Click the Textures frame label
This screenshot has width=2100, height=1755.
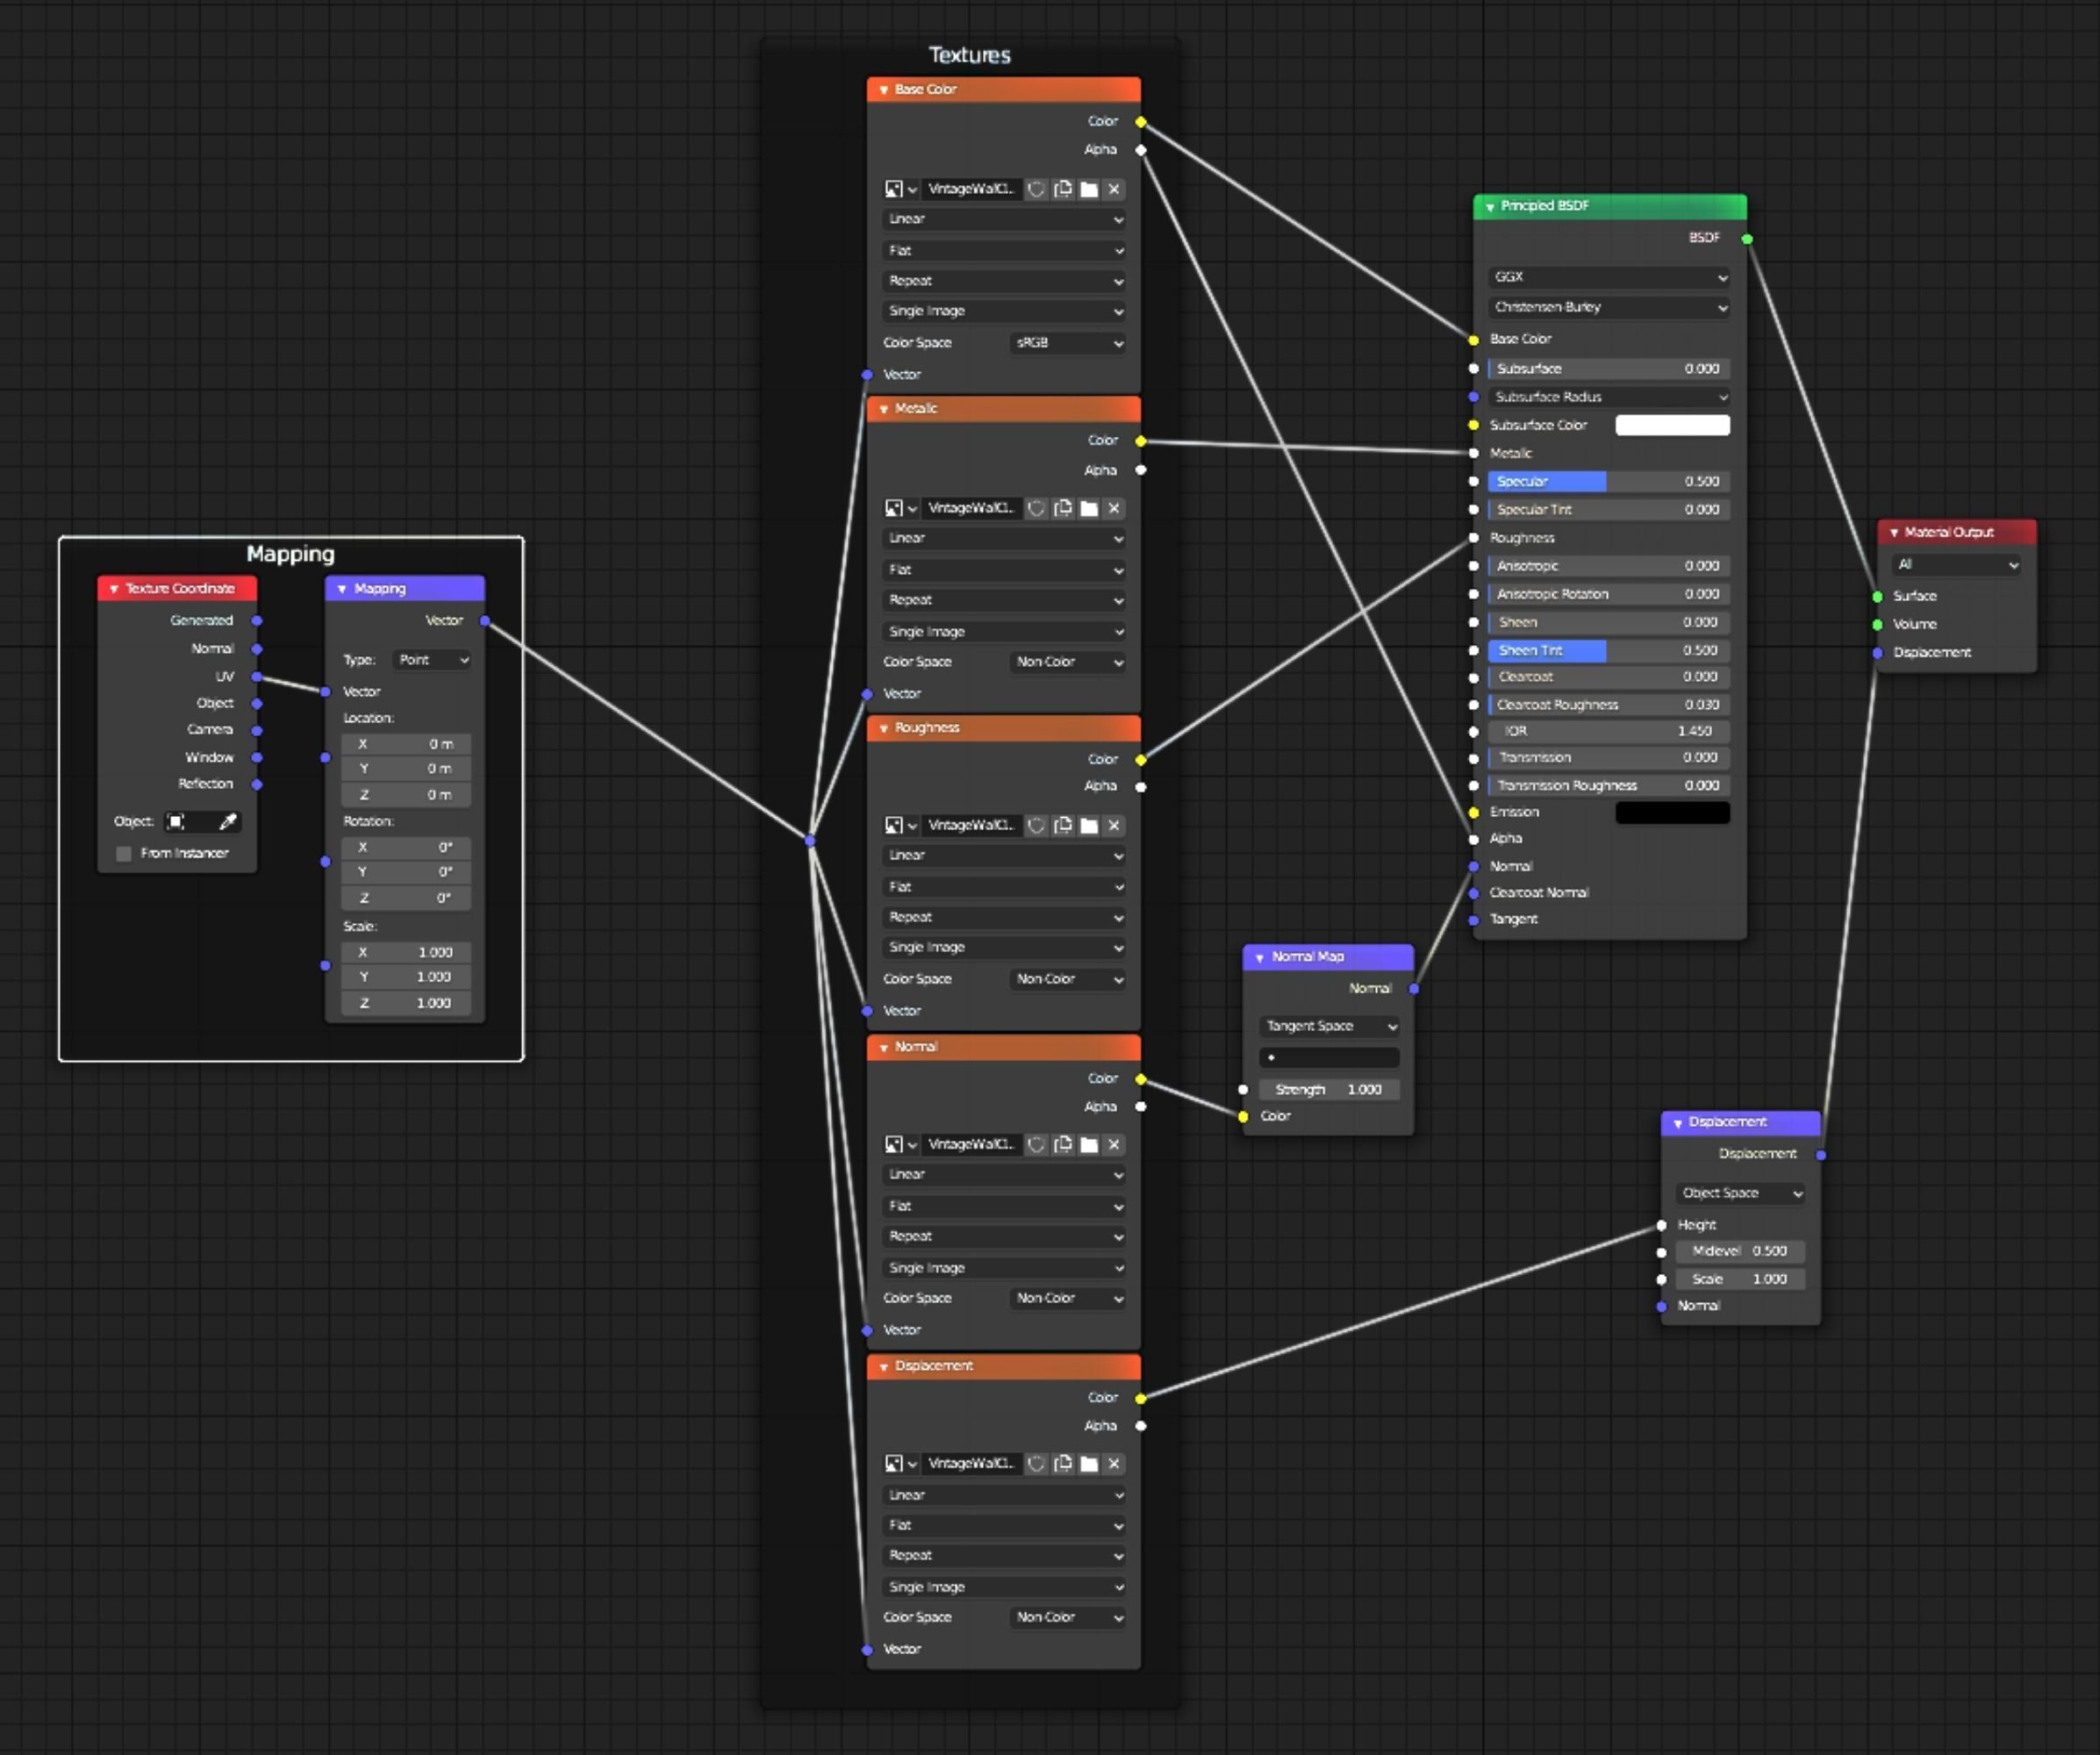pyautogui.click(x=969, y=55)
